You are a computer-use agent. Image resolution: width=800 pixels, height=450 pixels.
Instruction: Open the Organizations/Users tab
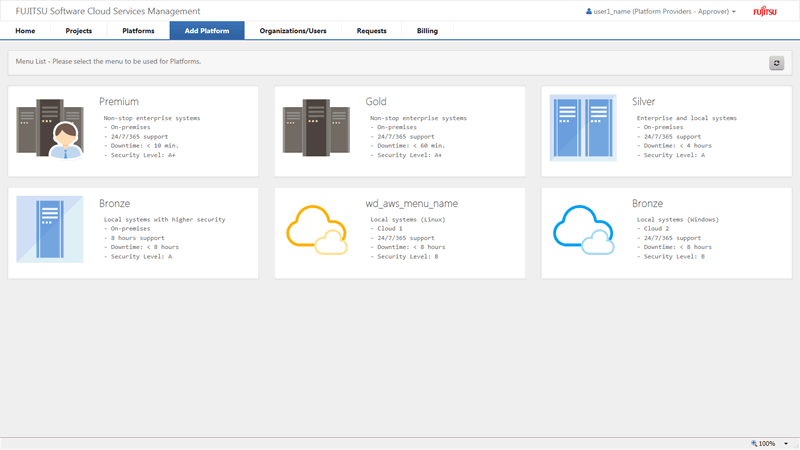coord(293,31)
